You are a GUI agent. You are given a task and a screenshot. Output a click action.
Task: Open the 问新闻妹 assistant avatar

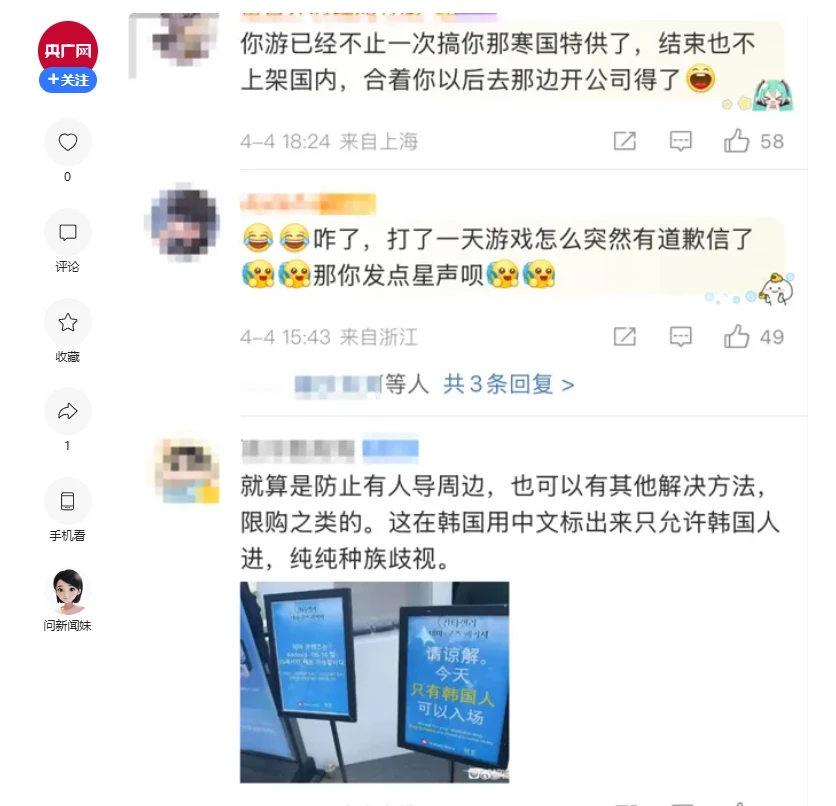click(68, 591)
